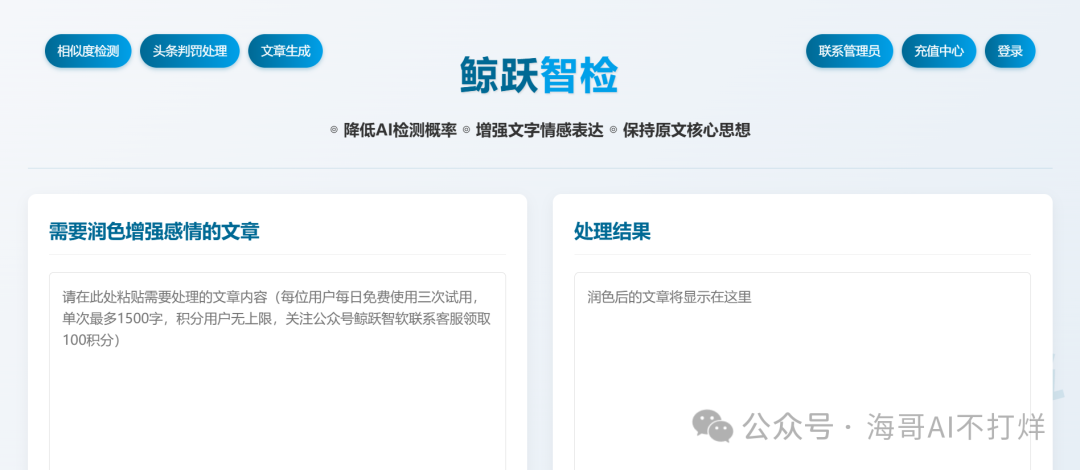Click the 降低AI检测概率 tagline text
The width and height of the screenshot is (1080, 470).
[400, 130]
